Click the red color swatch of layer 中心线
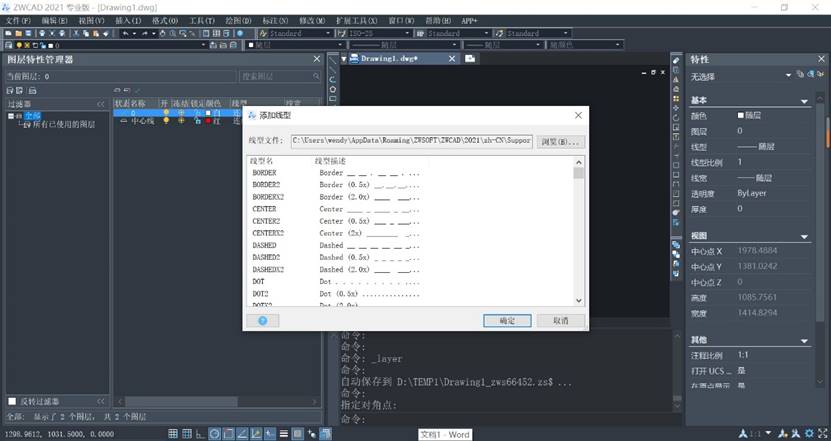Image resolution: width=831 pixels, height=441 pixels. 211,121
